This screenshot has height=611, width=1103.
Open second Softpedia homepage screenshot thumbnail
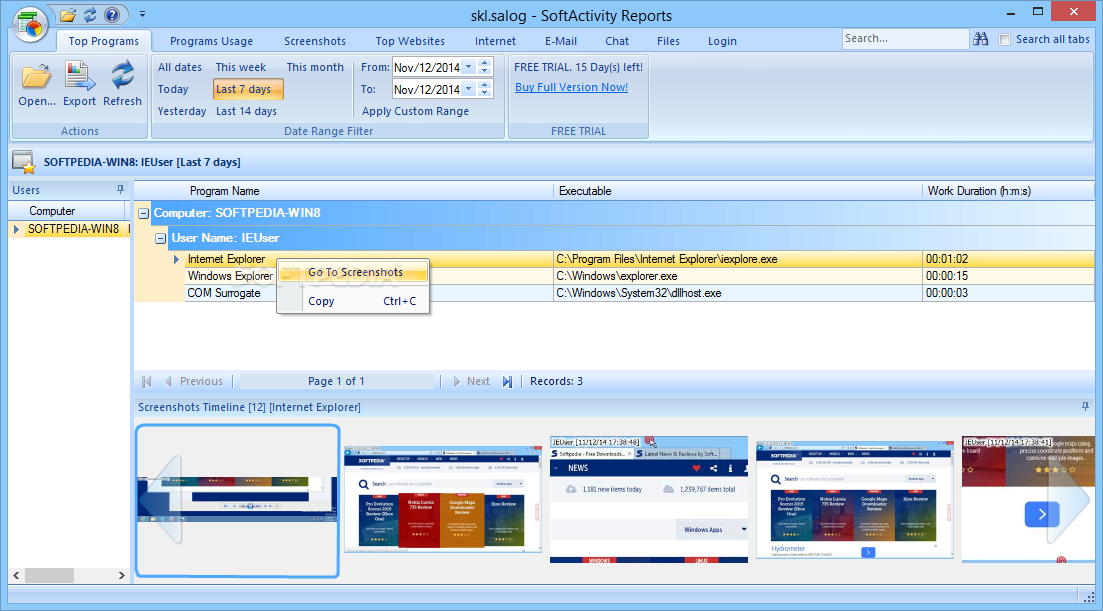tap(442, 499)
